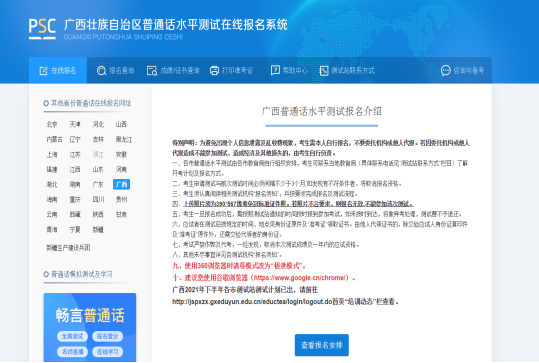Click the chat bubble icon for 咨询

(x=446, y=70)
